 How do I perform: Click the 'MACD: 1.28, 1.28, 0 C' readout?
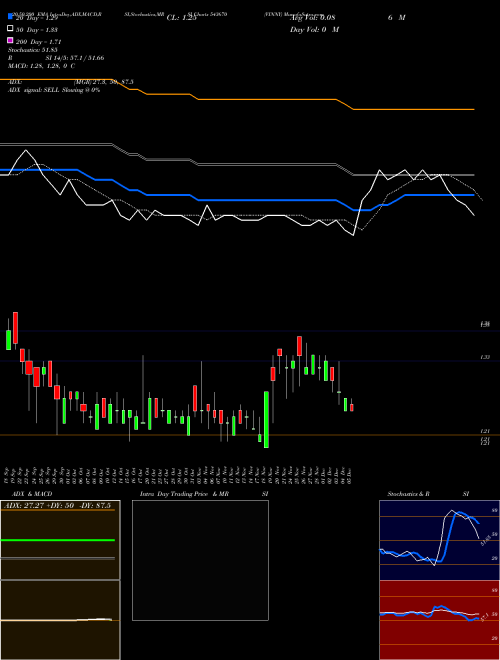[x=41, y=66]
